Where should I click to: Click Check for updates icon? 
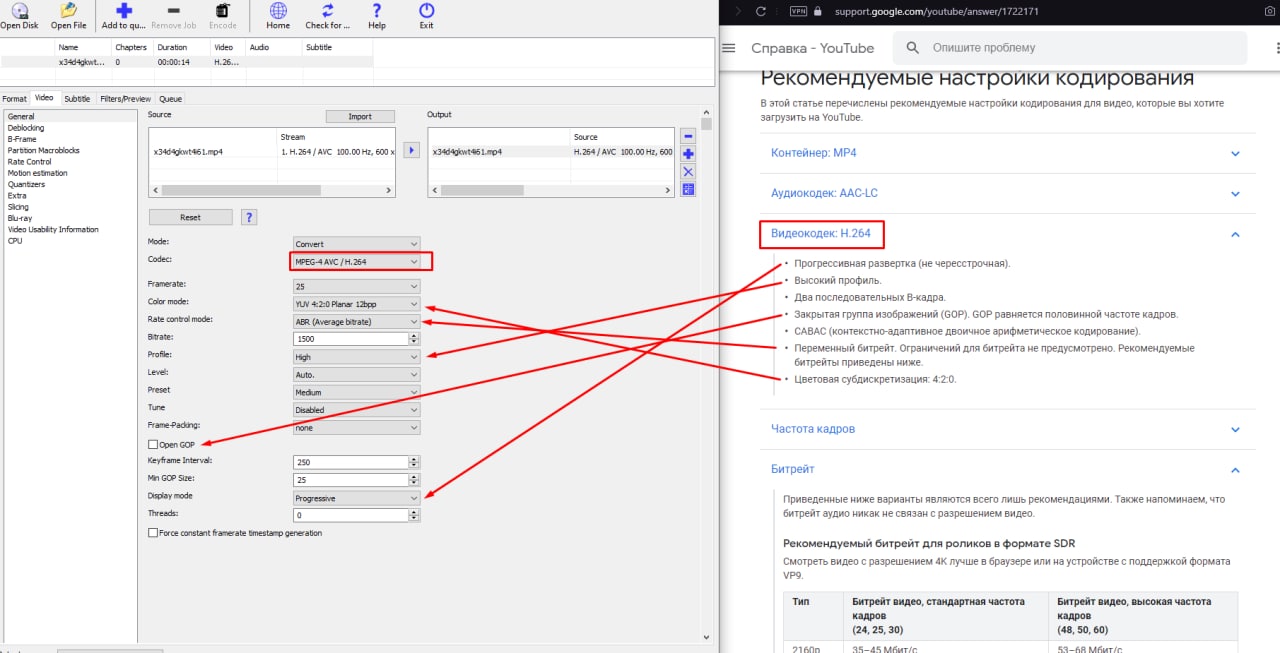tap(327, 11)
